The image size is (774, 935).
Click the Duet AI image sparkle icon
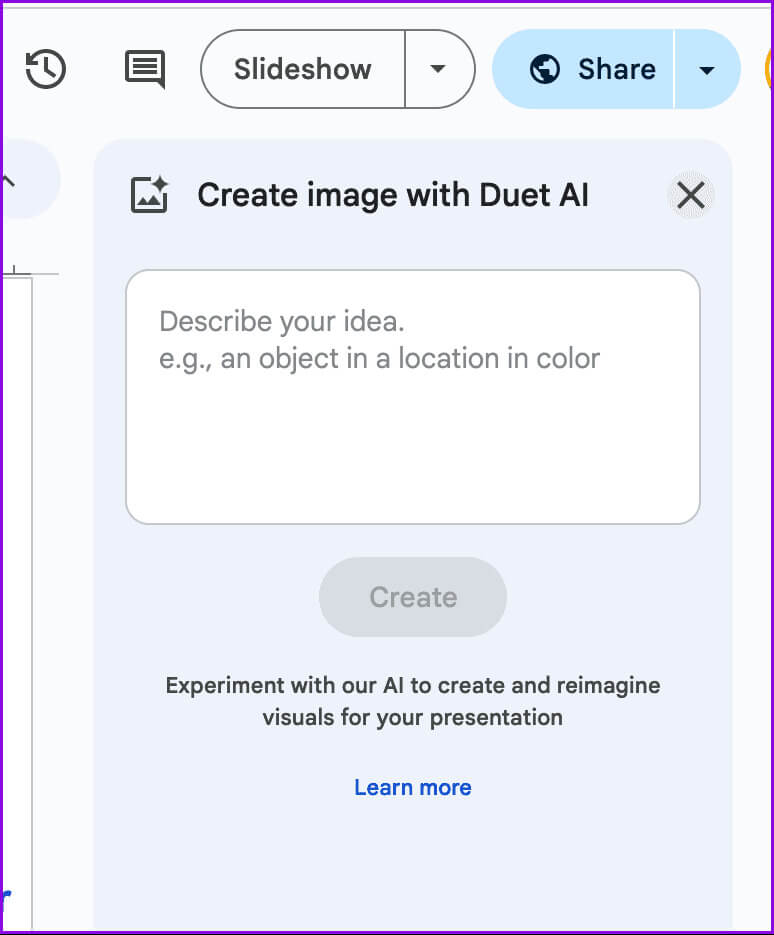click(x=150, y=194)
